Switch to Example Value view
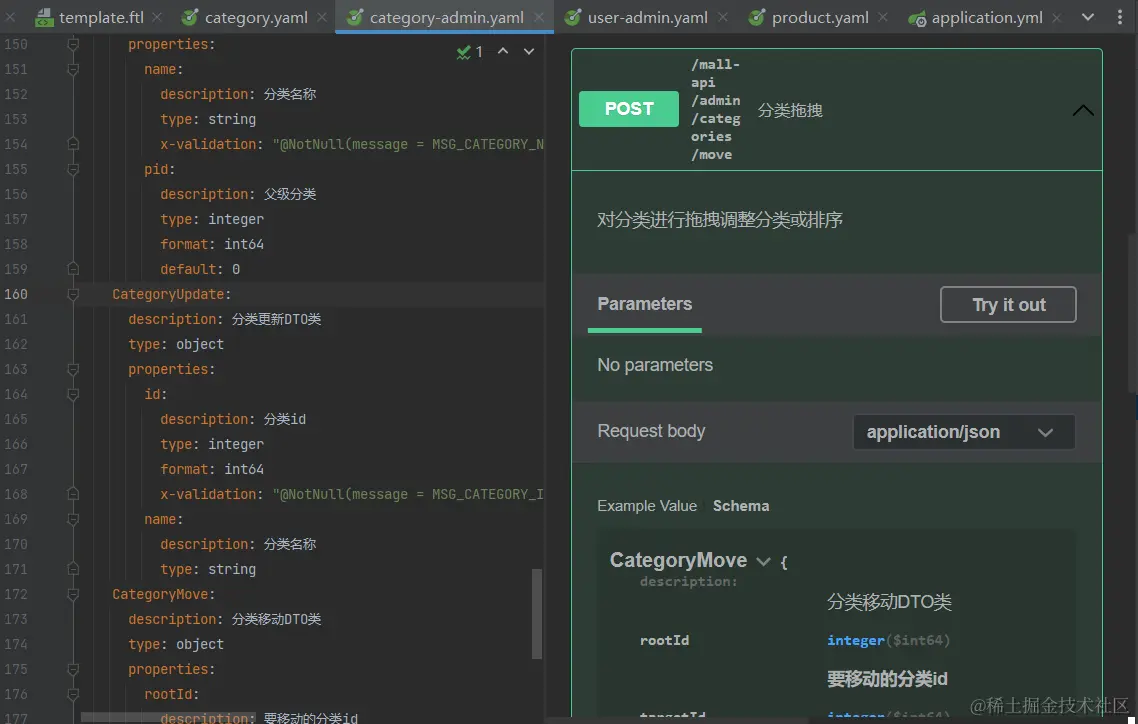 [x=647, y=506]
